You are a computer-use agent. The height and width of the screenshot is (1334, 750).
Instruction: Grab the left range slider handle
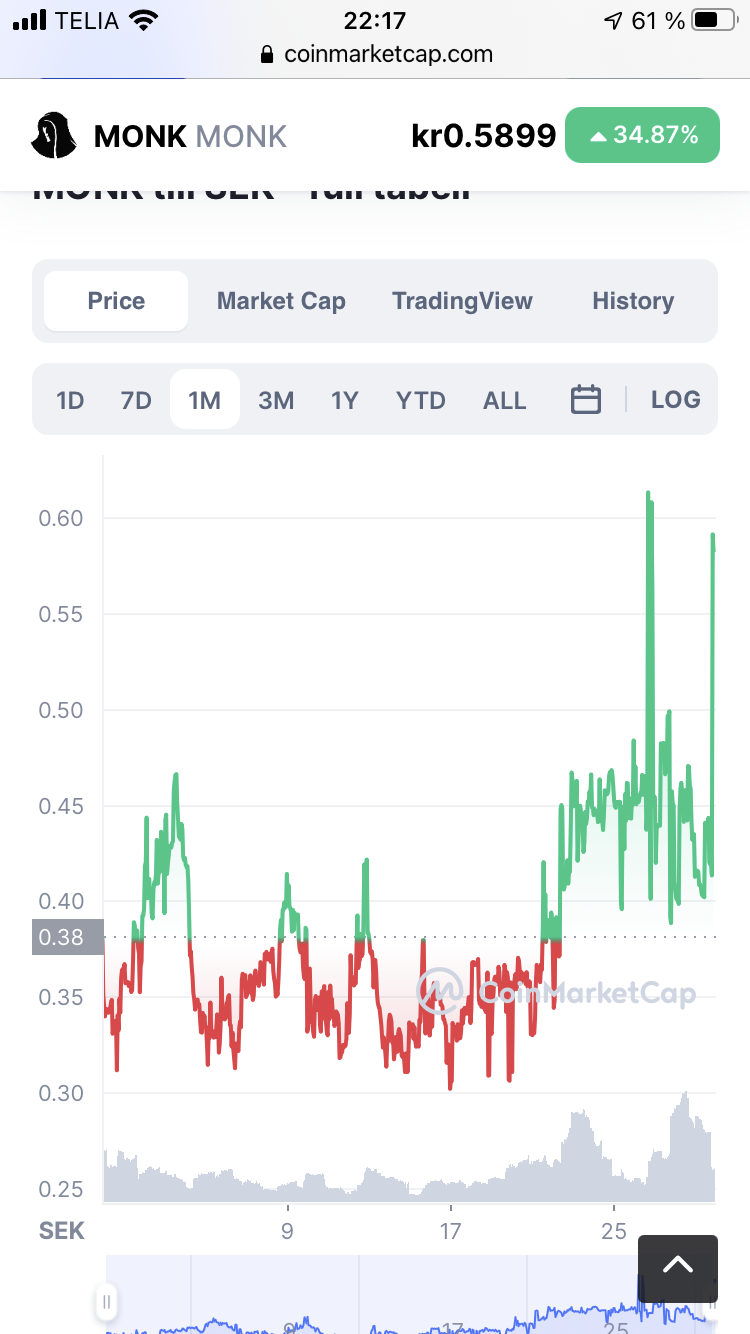pos(106,1302)
